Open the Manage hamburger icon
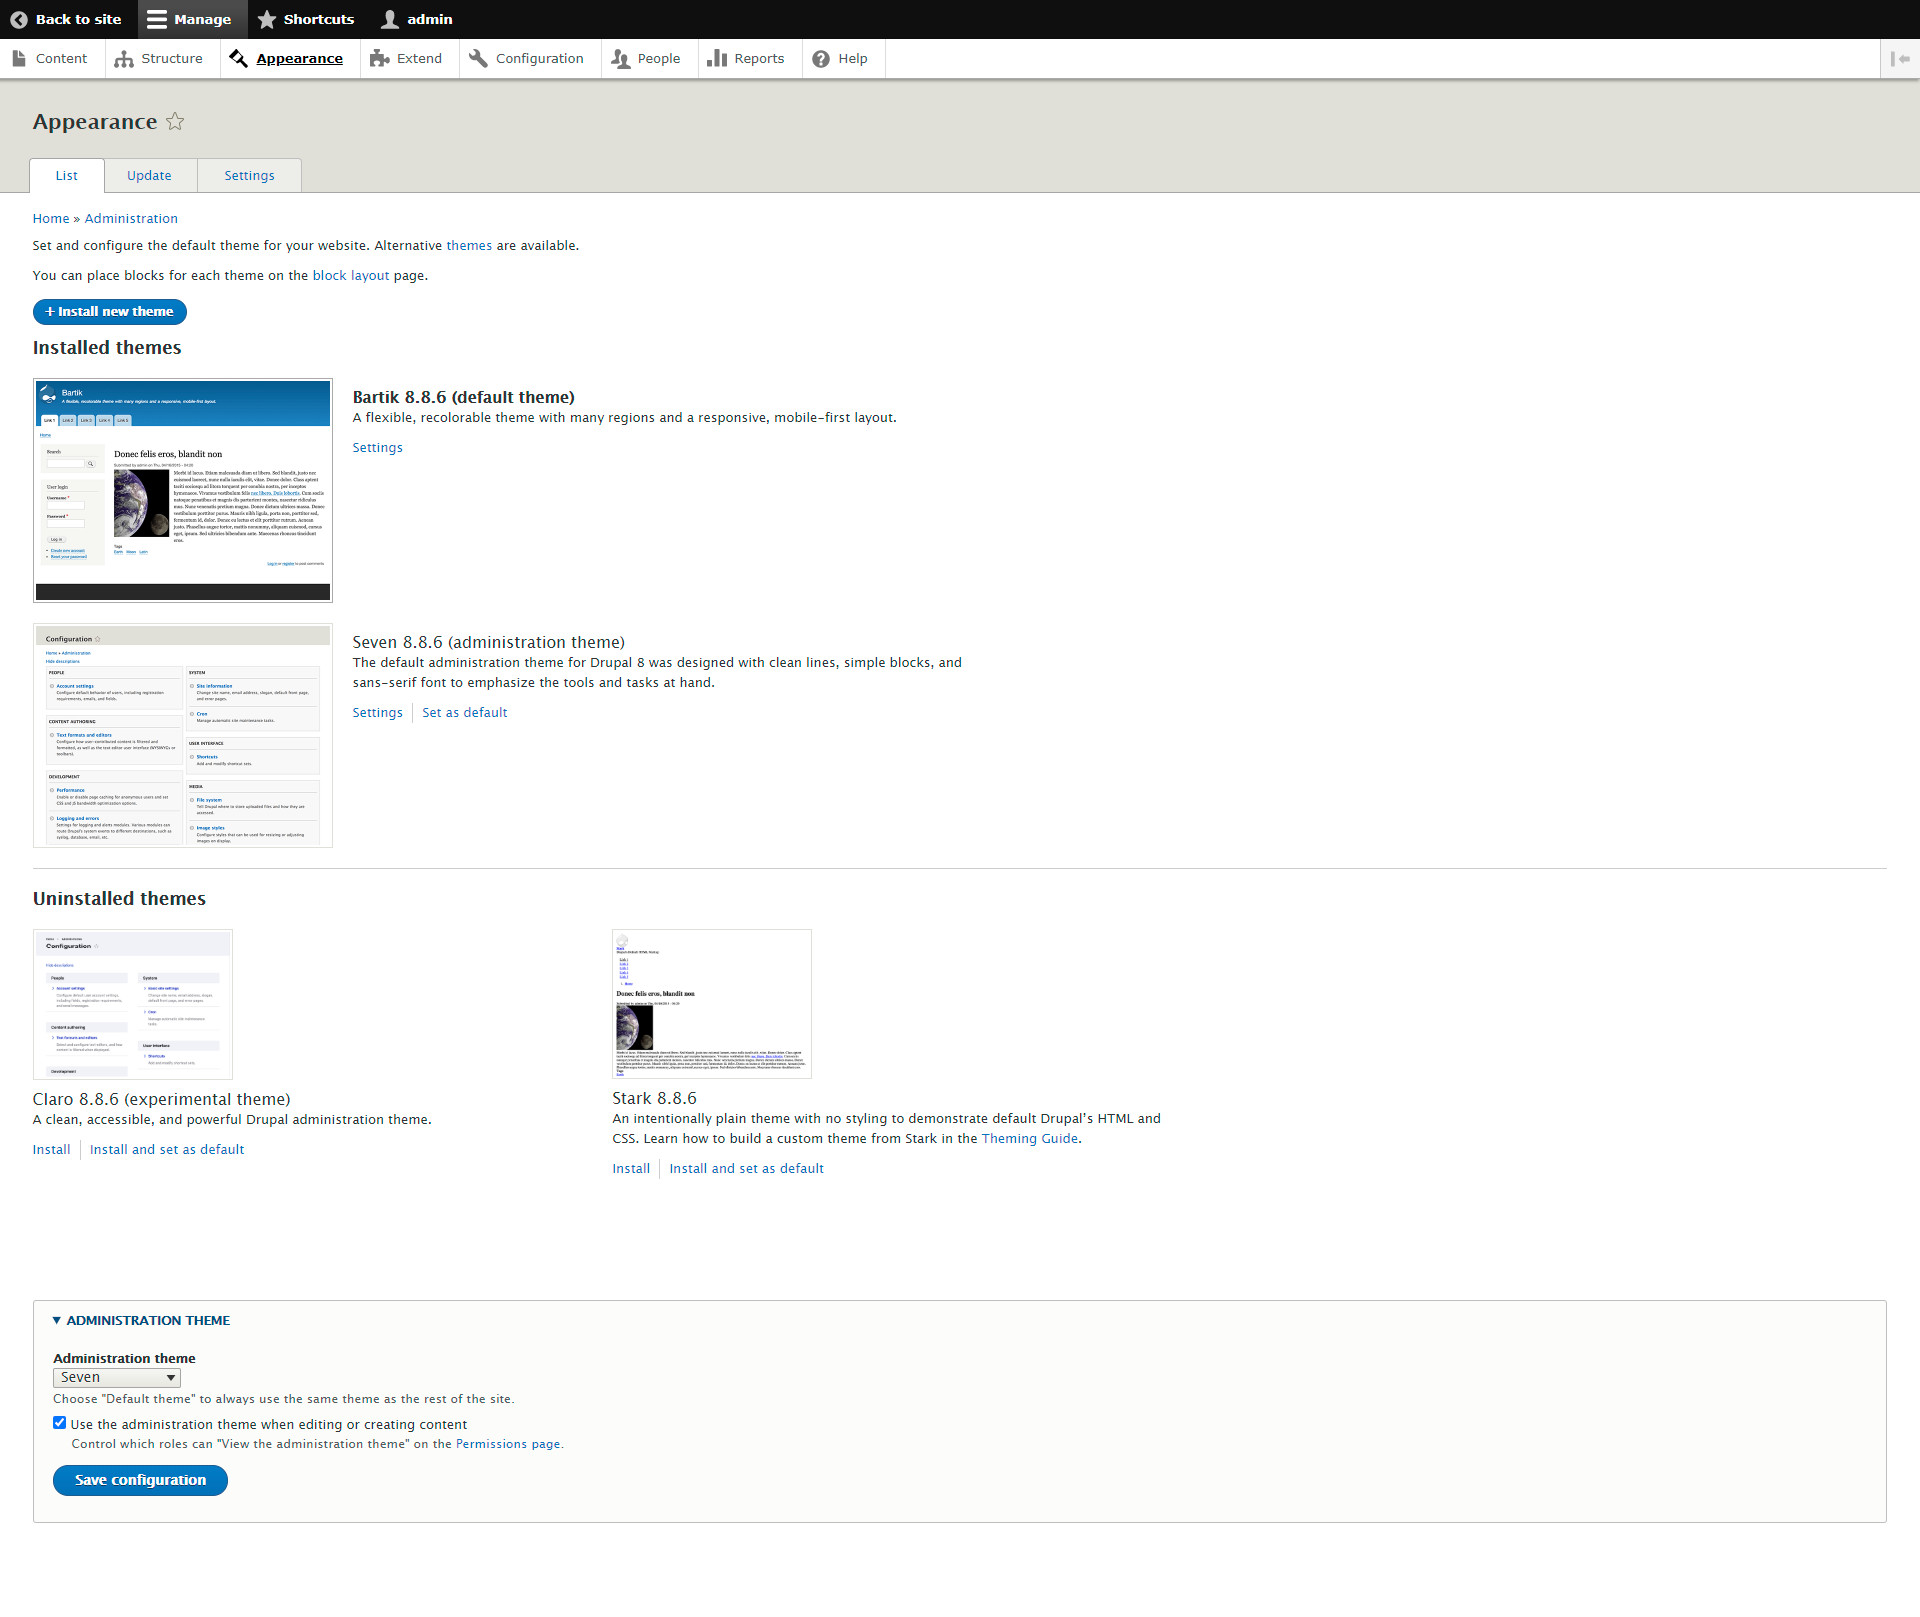 [156, 19]
